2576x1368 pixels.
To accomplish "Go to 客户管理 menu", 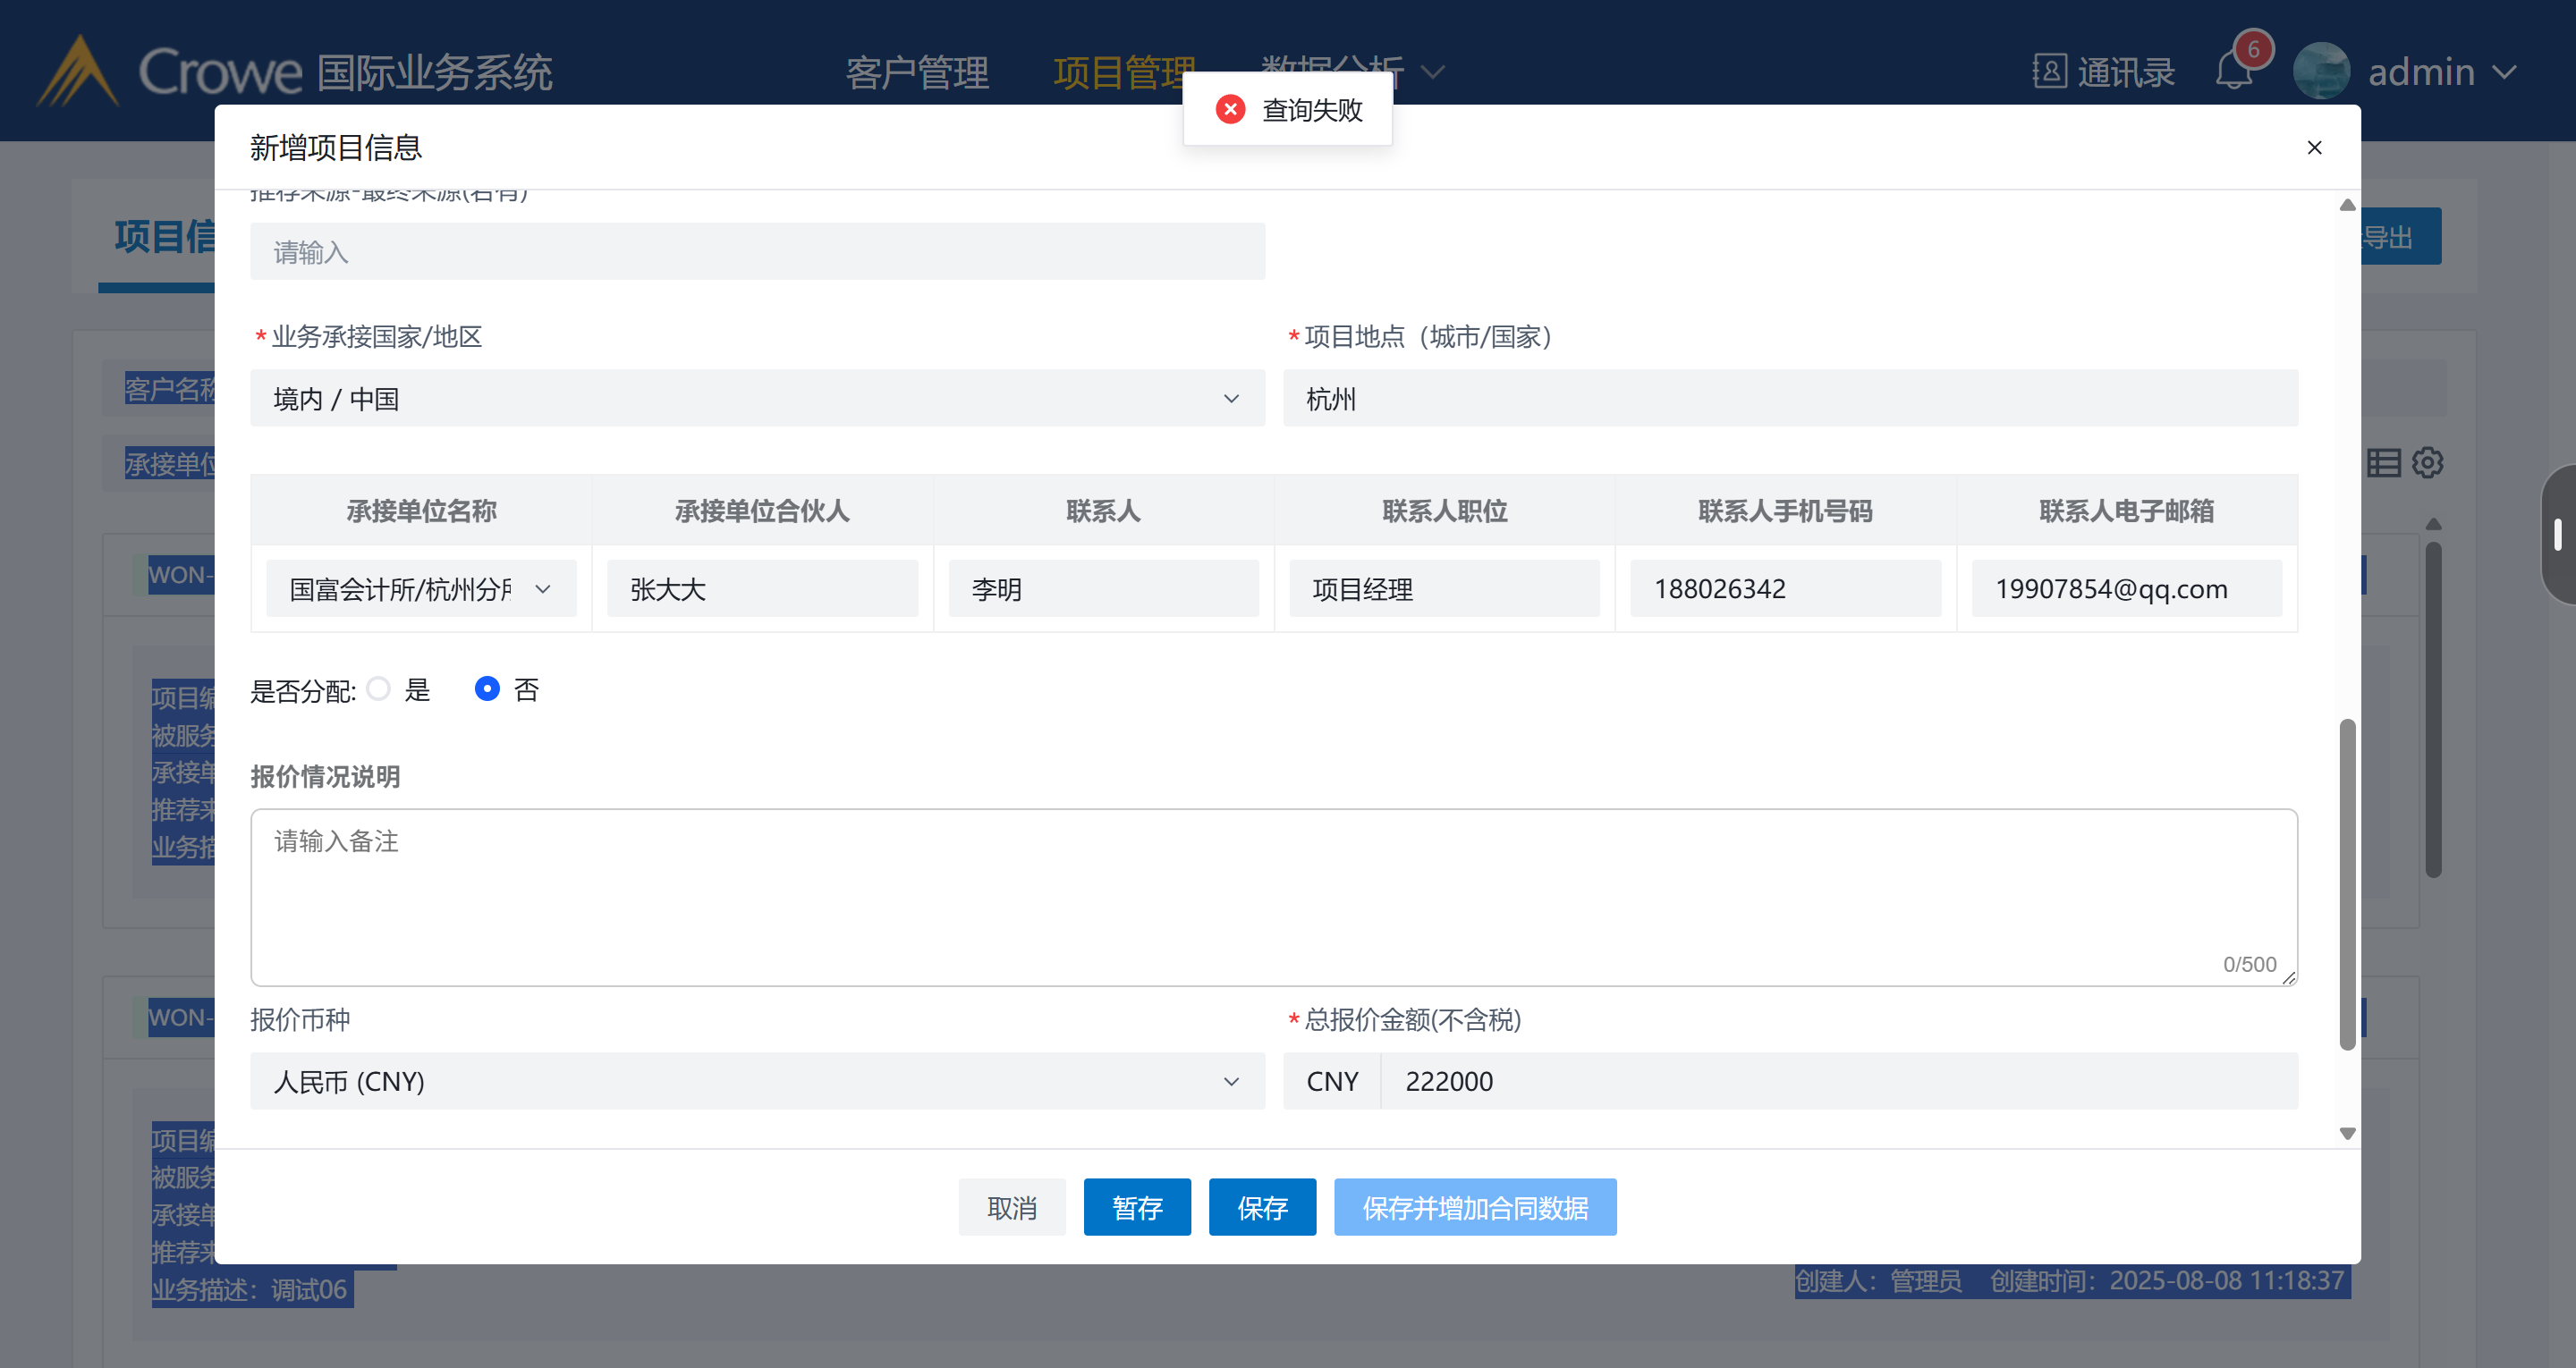I will click(x=917, y=72).
